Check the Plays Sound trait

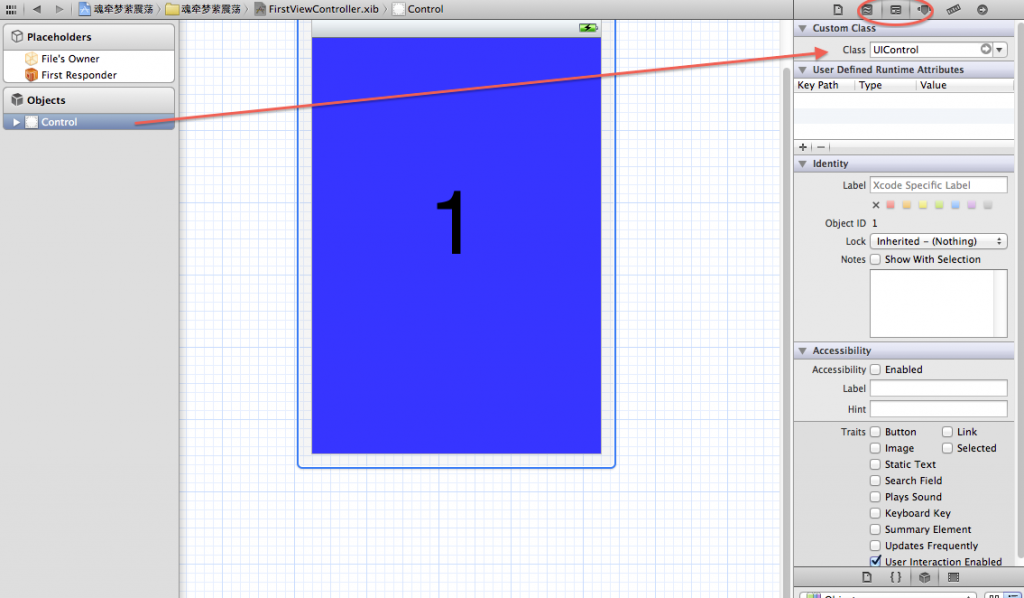point(875,497)
